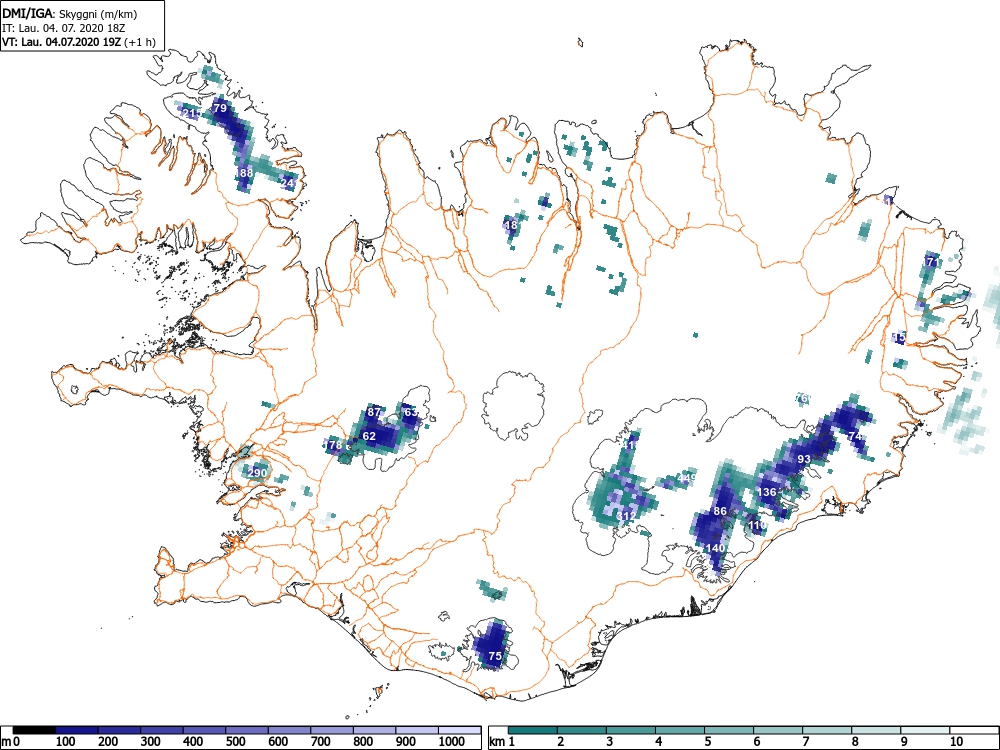Click the visibility value "41" on the map
This screenshot has height=750, width=1000.
pos(628,445)
